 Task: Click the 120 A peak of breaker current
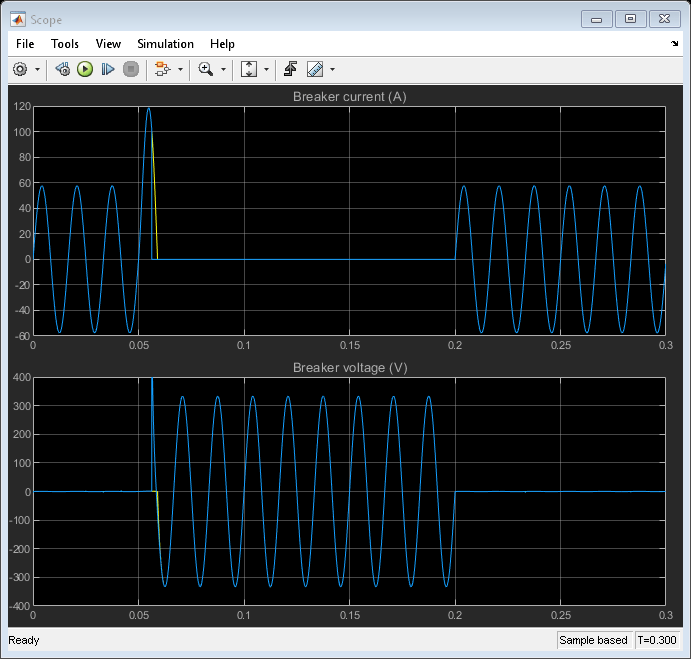[149, 109]
